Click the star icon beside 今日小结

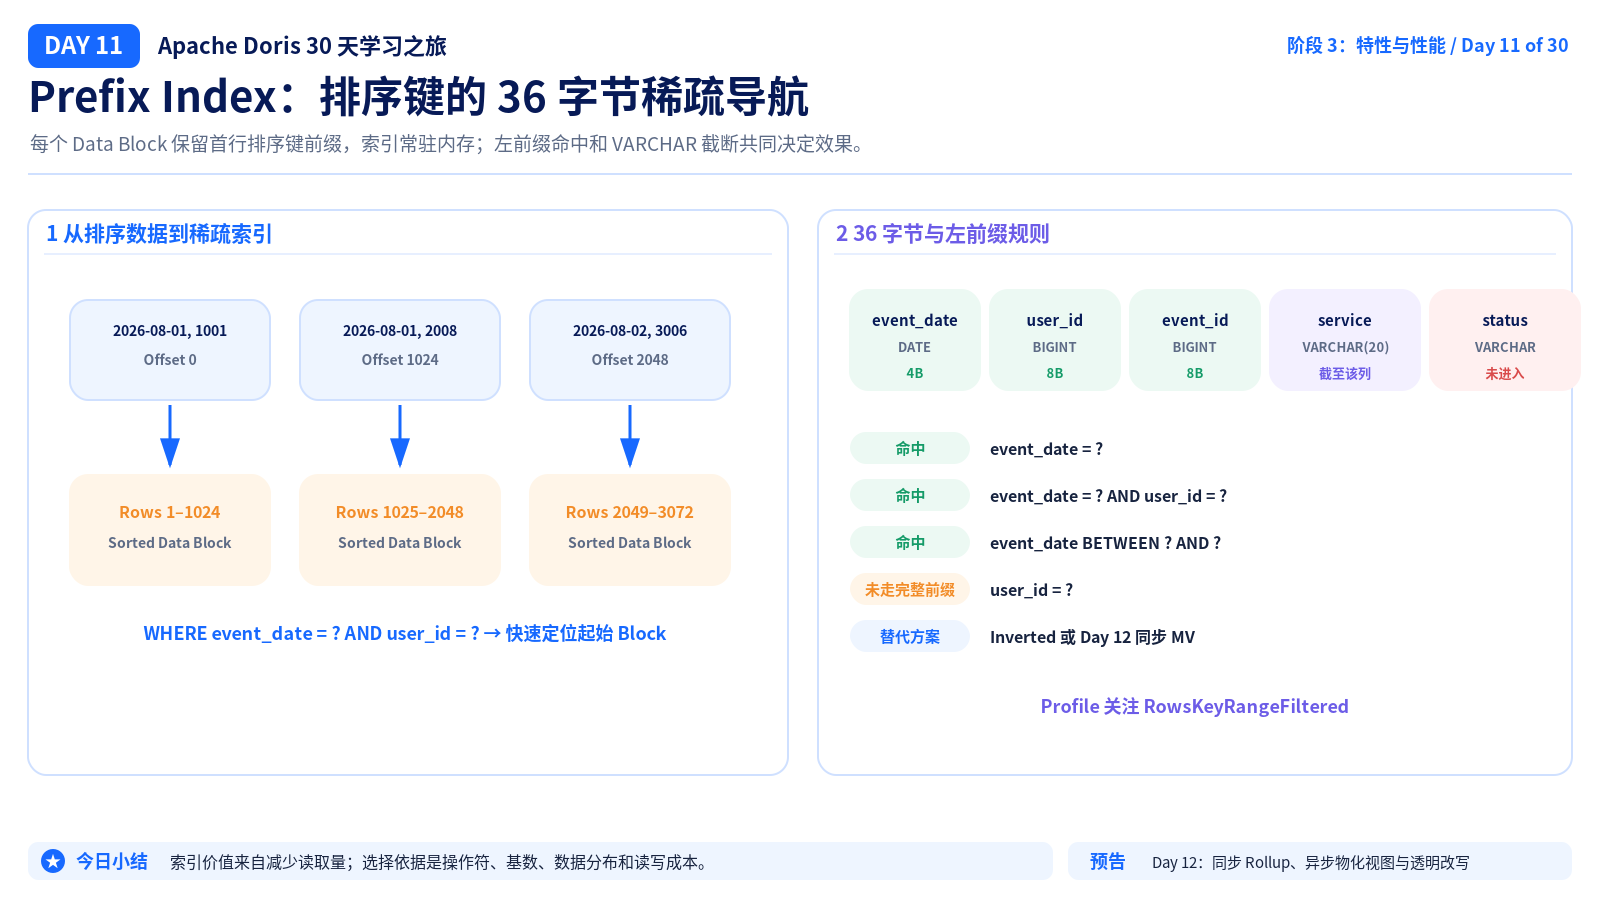point(53,861)
